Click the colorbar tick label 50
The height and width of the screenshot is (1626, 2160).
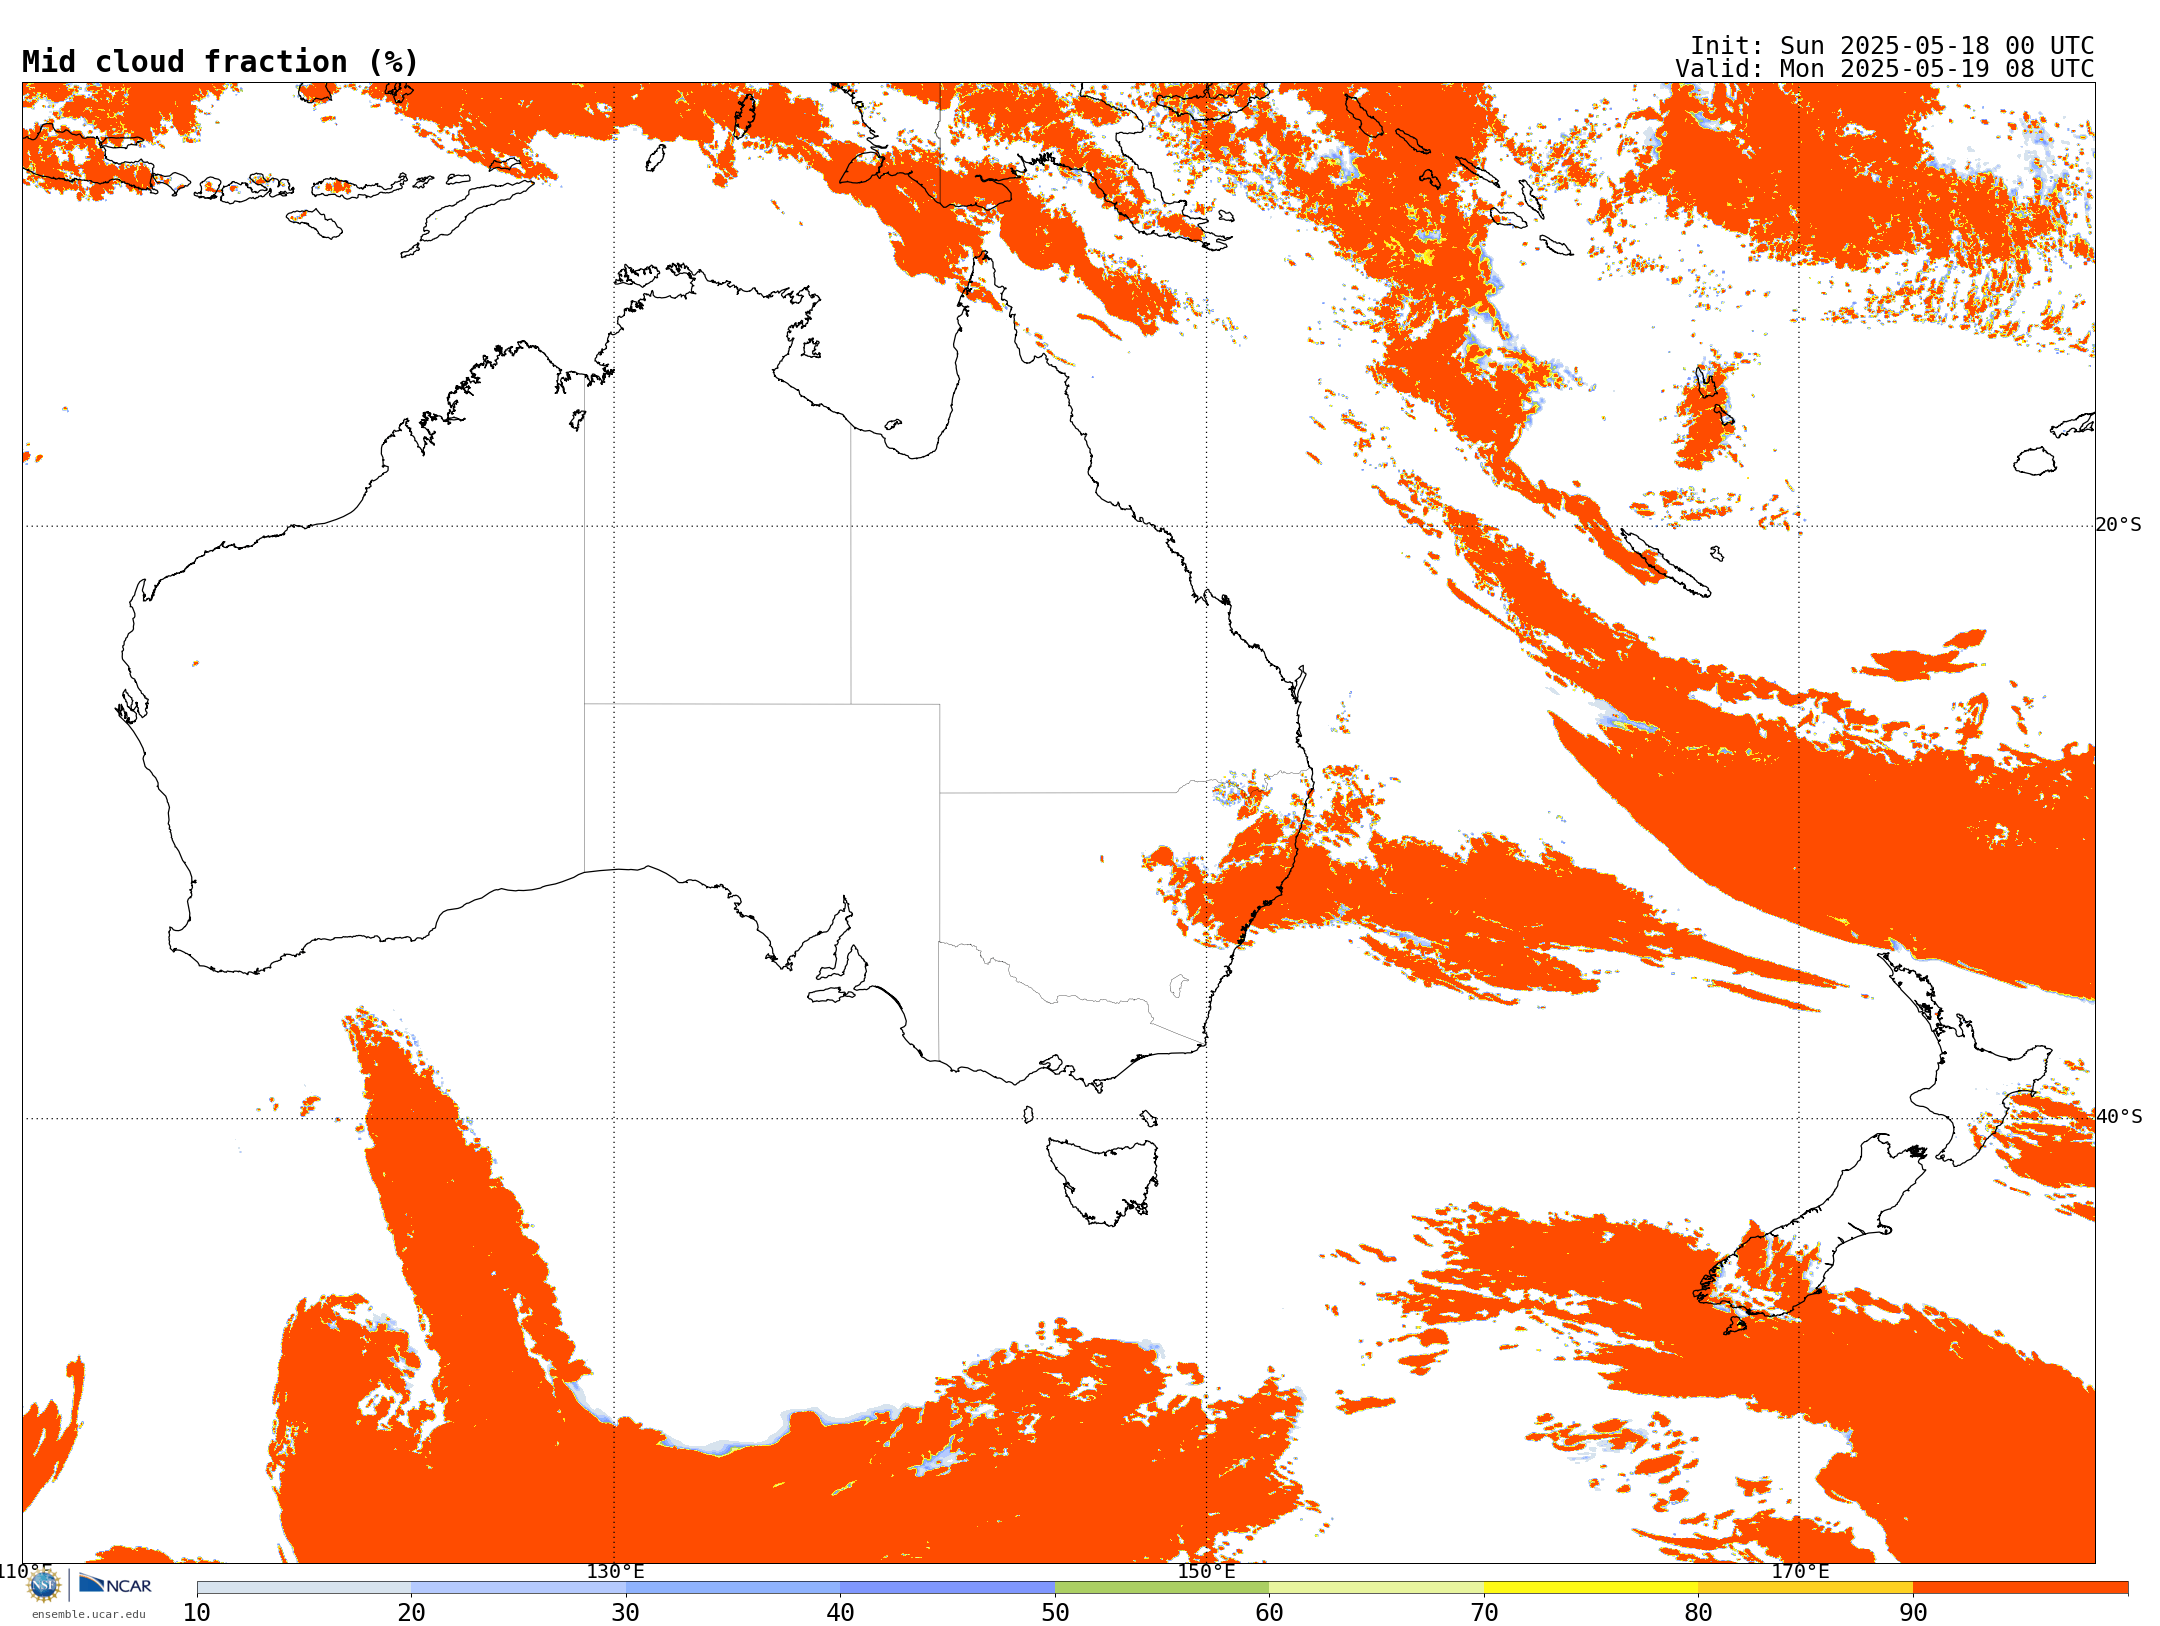pos(1055,1612)
